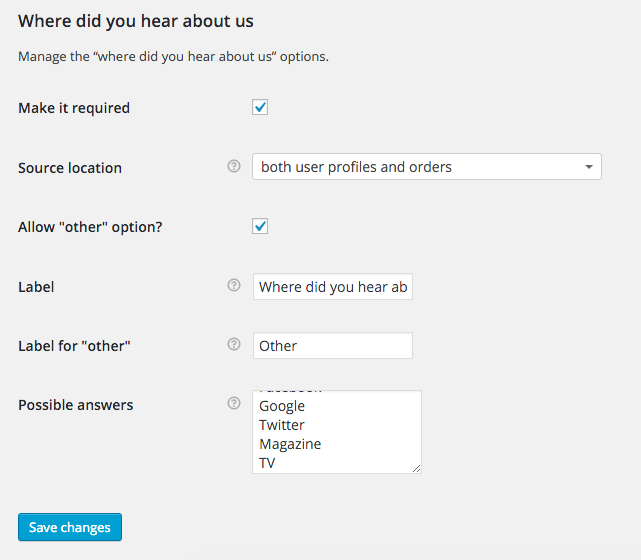641x560 pixels.
Task: Toggle the Allow "other" option checkbox
Action: click(x=260, y=226)
